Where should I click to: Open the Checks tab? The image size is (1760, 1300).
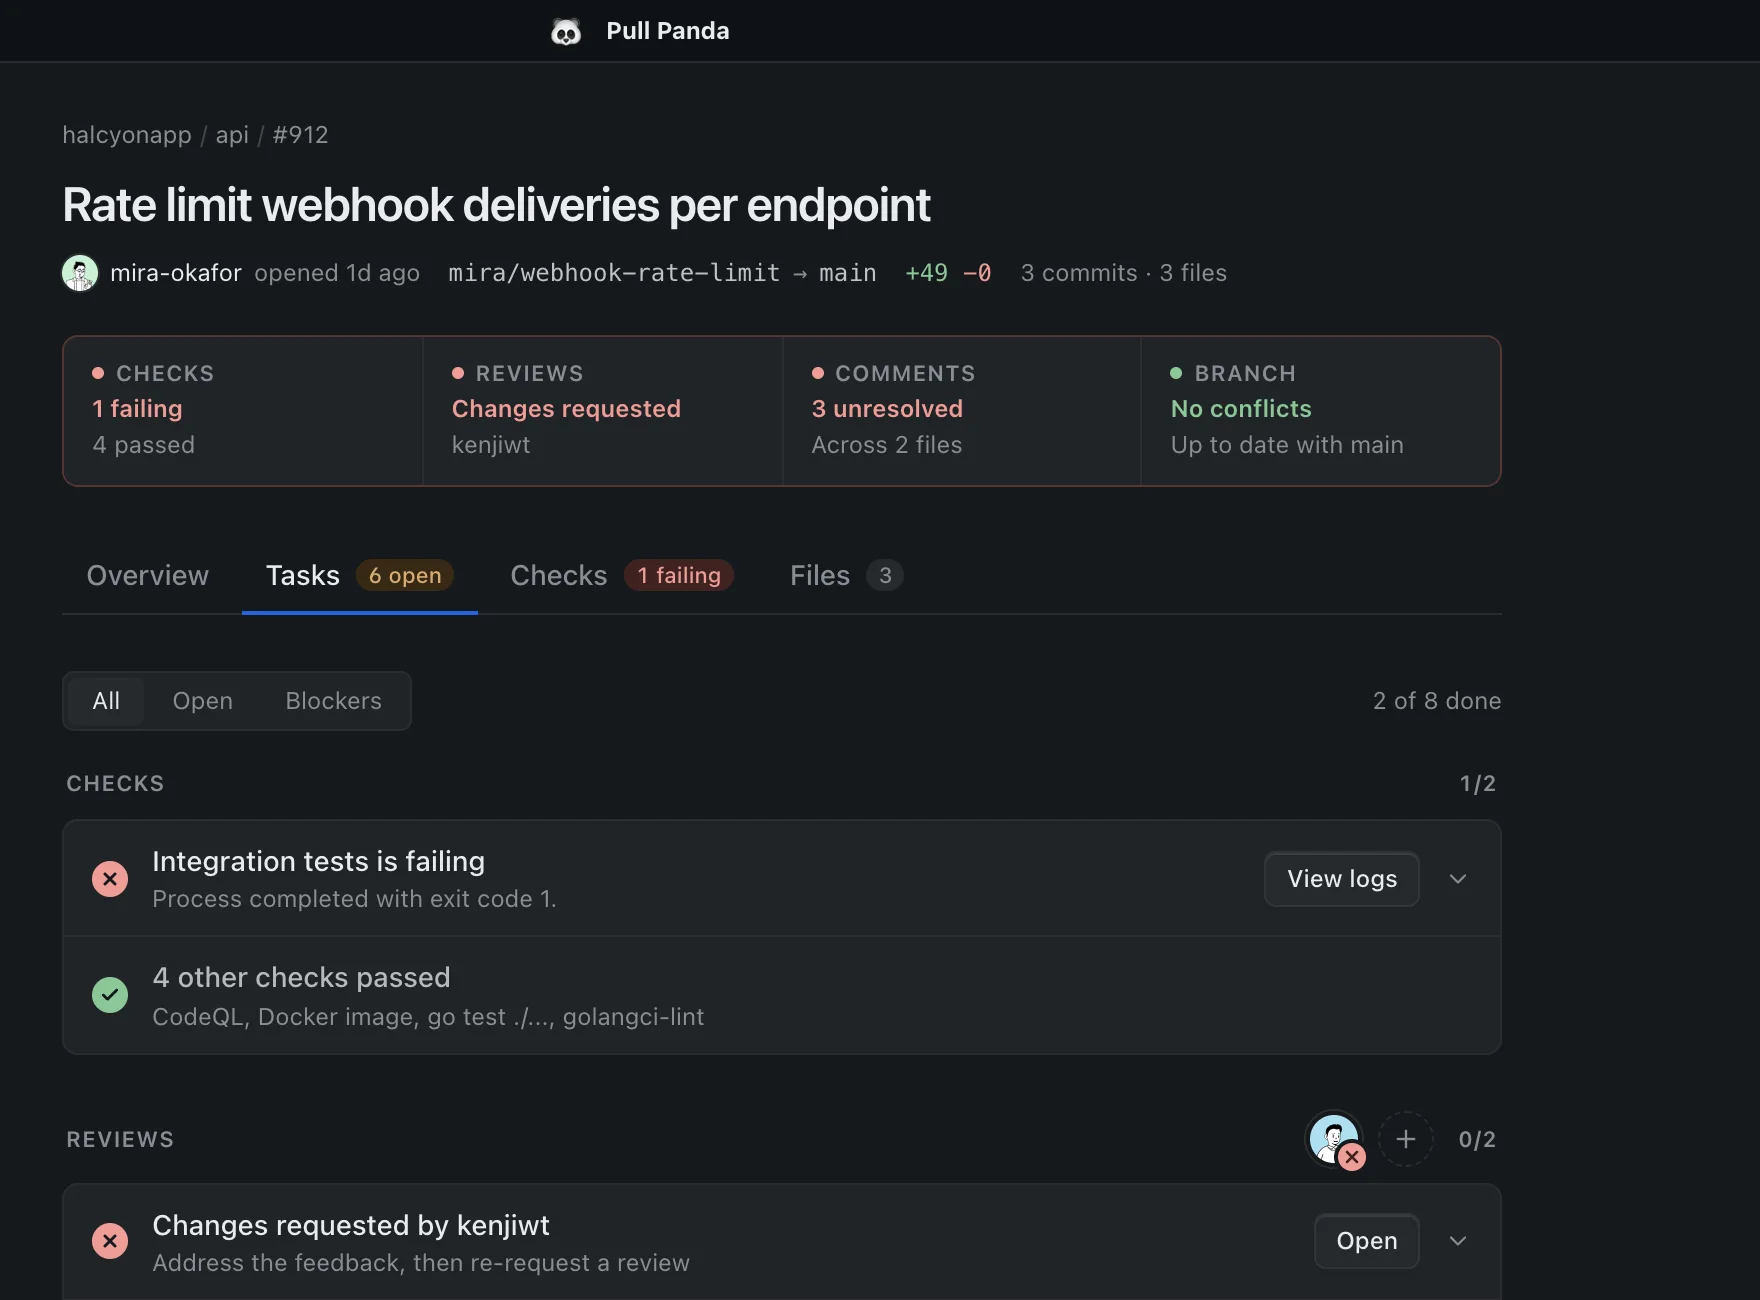click(622, 576)
